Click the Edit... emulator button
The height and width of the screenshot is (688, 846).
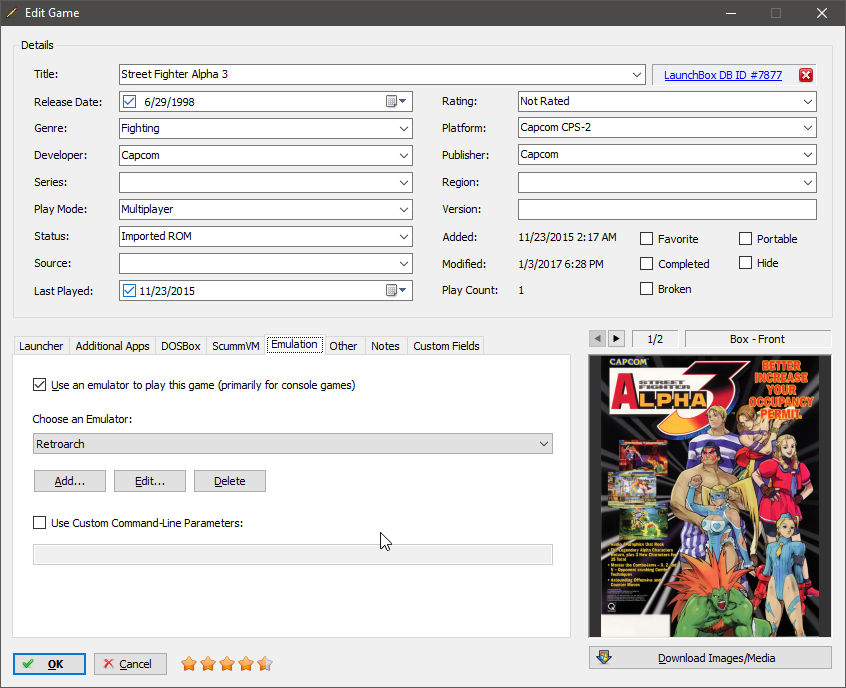tap(150, 481)
